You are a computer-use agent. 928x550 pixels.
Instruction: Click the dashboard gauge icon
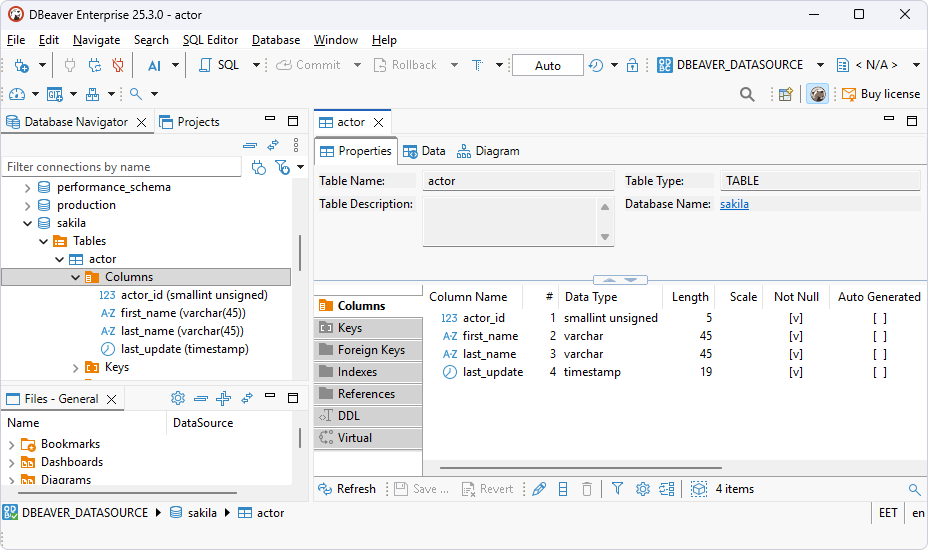[x=17, y=94]
